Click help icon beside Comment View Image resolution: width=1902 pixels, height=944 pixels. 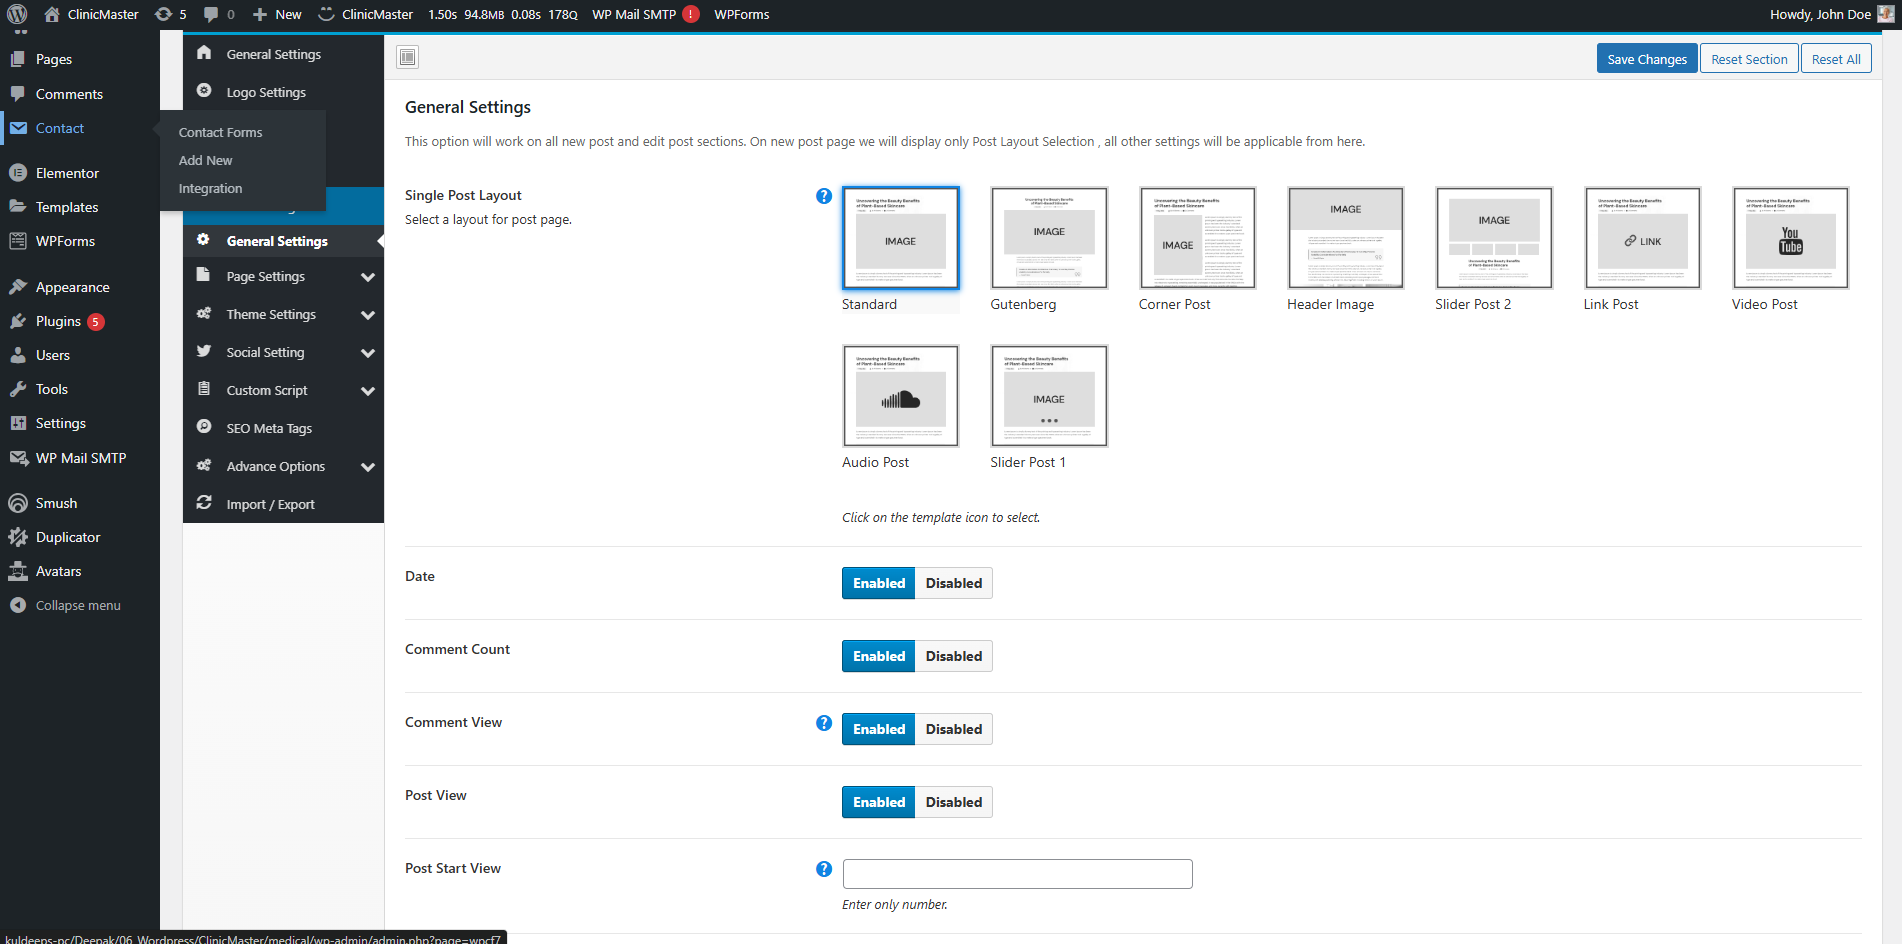[x=823, y=723]
